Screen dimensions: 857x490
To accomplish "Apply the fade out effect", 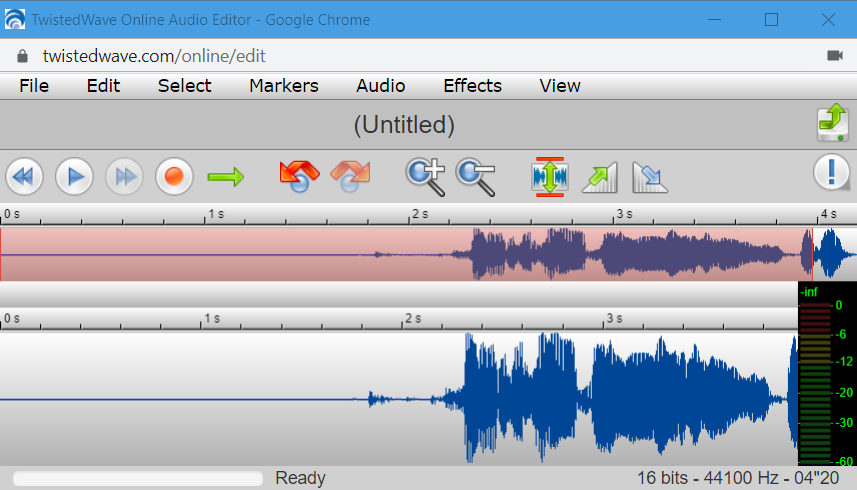I will tap(649, 177).
